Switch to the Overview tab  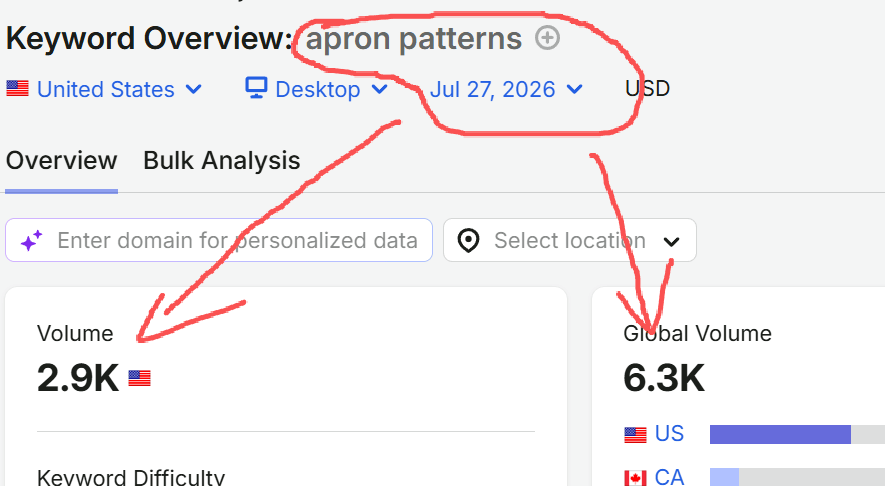[x=62, y=161]
